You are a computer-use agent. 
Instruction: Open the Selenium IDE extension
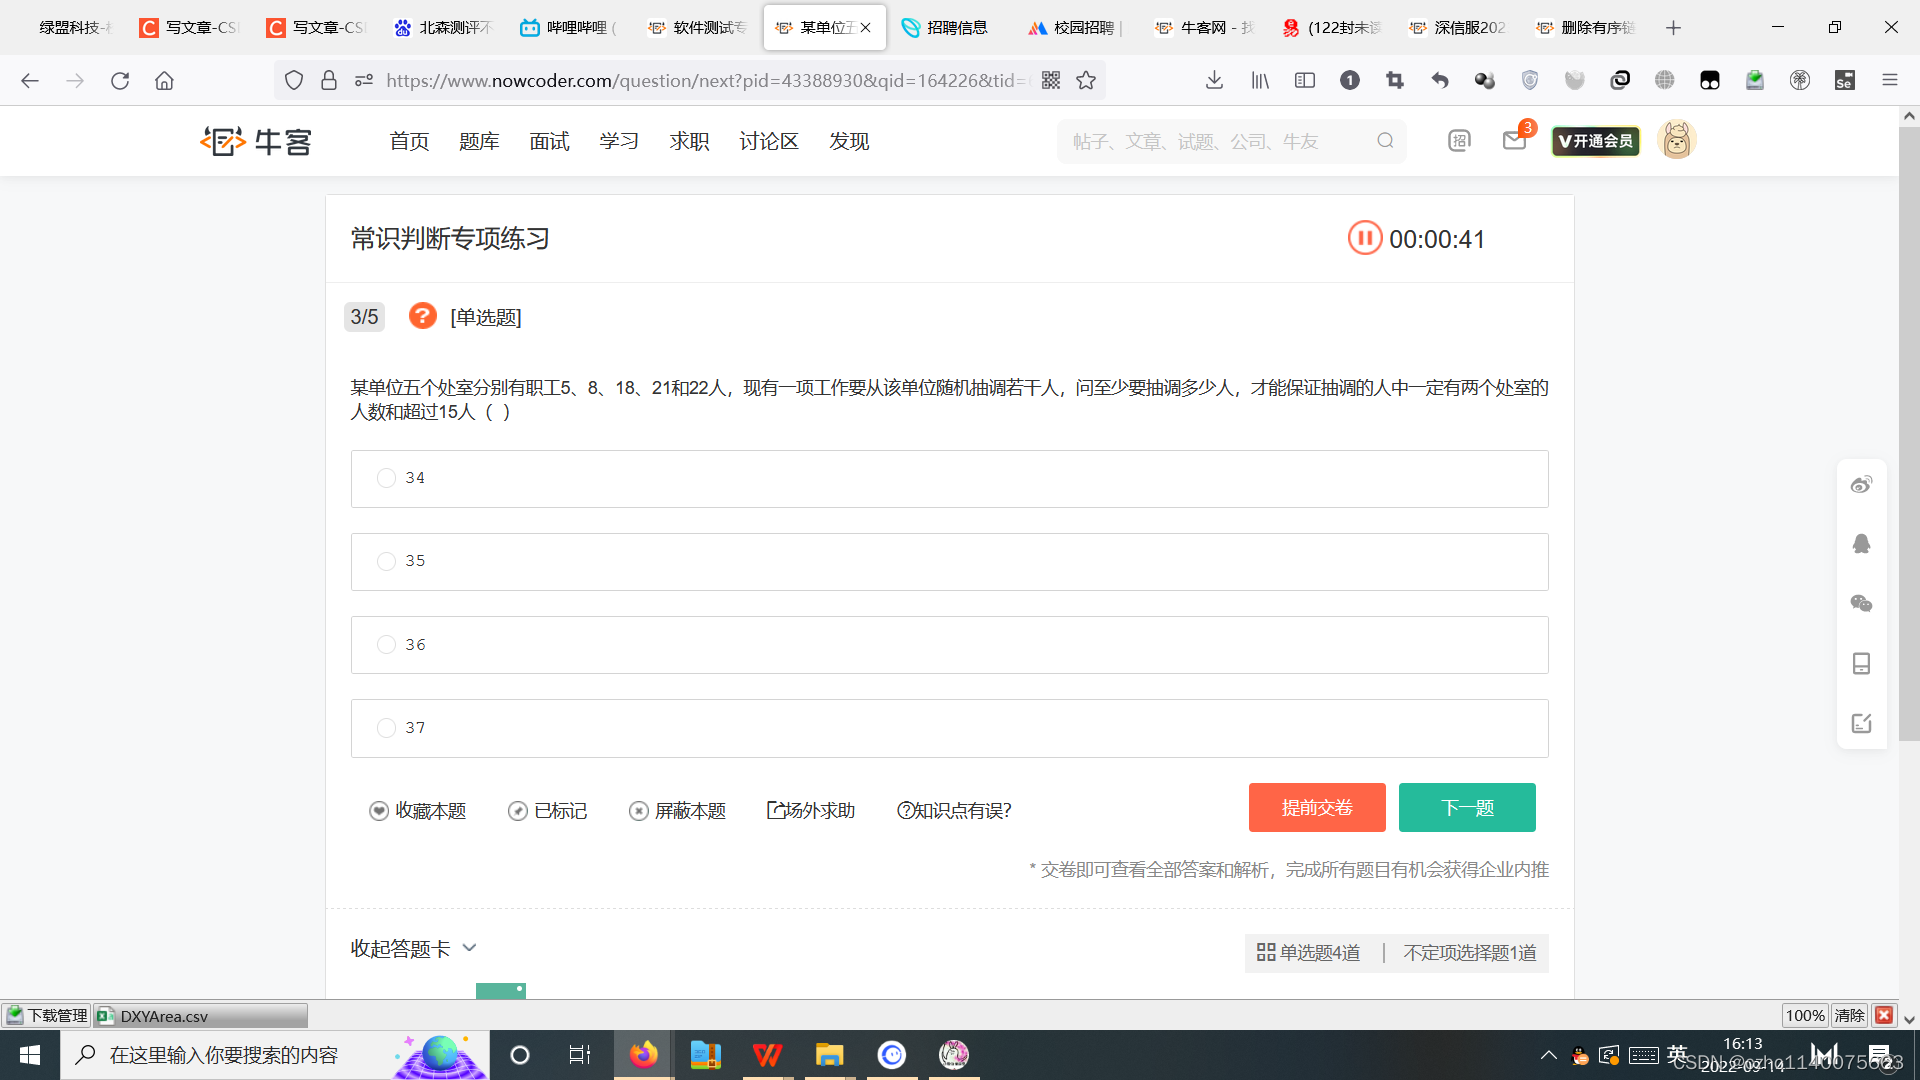pos(1846,80)
